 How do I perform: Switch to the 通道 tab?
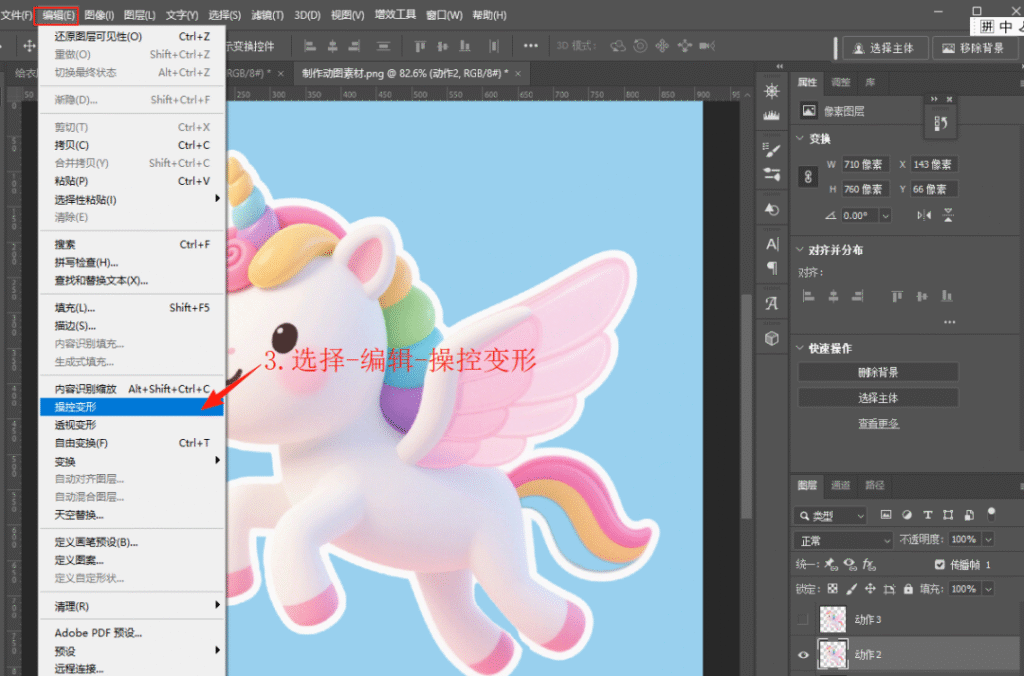click(840, 485)
